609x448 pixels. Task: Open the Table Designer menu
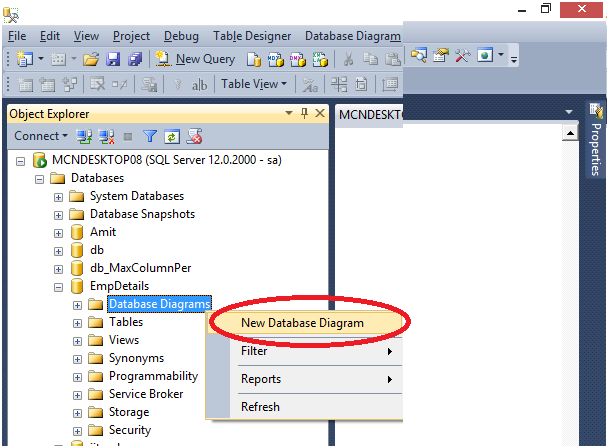(x=252, y=36)
